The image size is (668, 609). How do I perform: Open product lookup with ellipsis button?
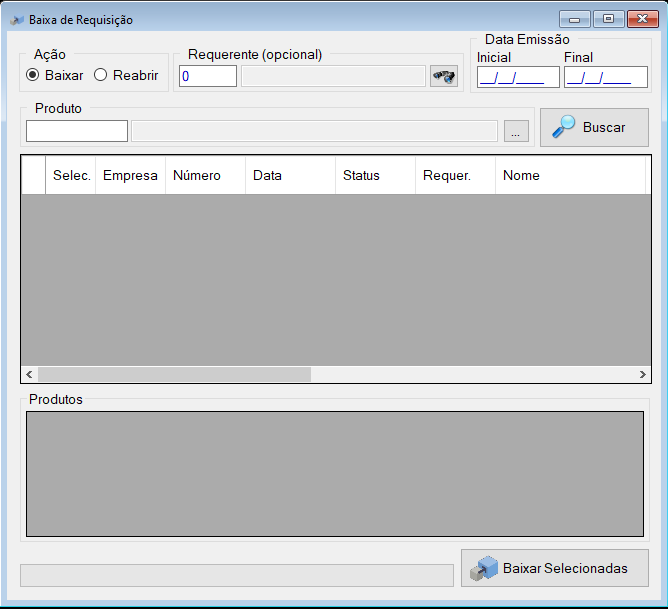[516, 131]
